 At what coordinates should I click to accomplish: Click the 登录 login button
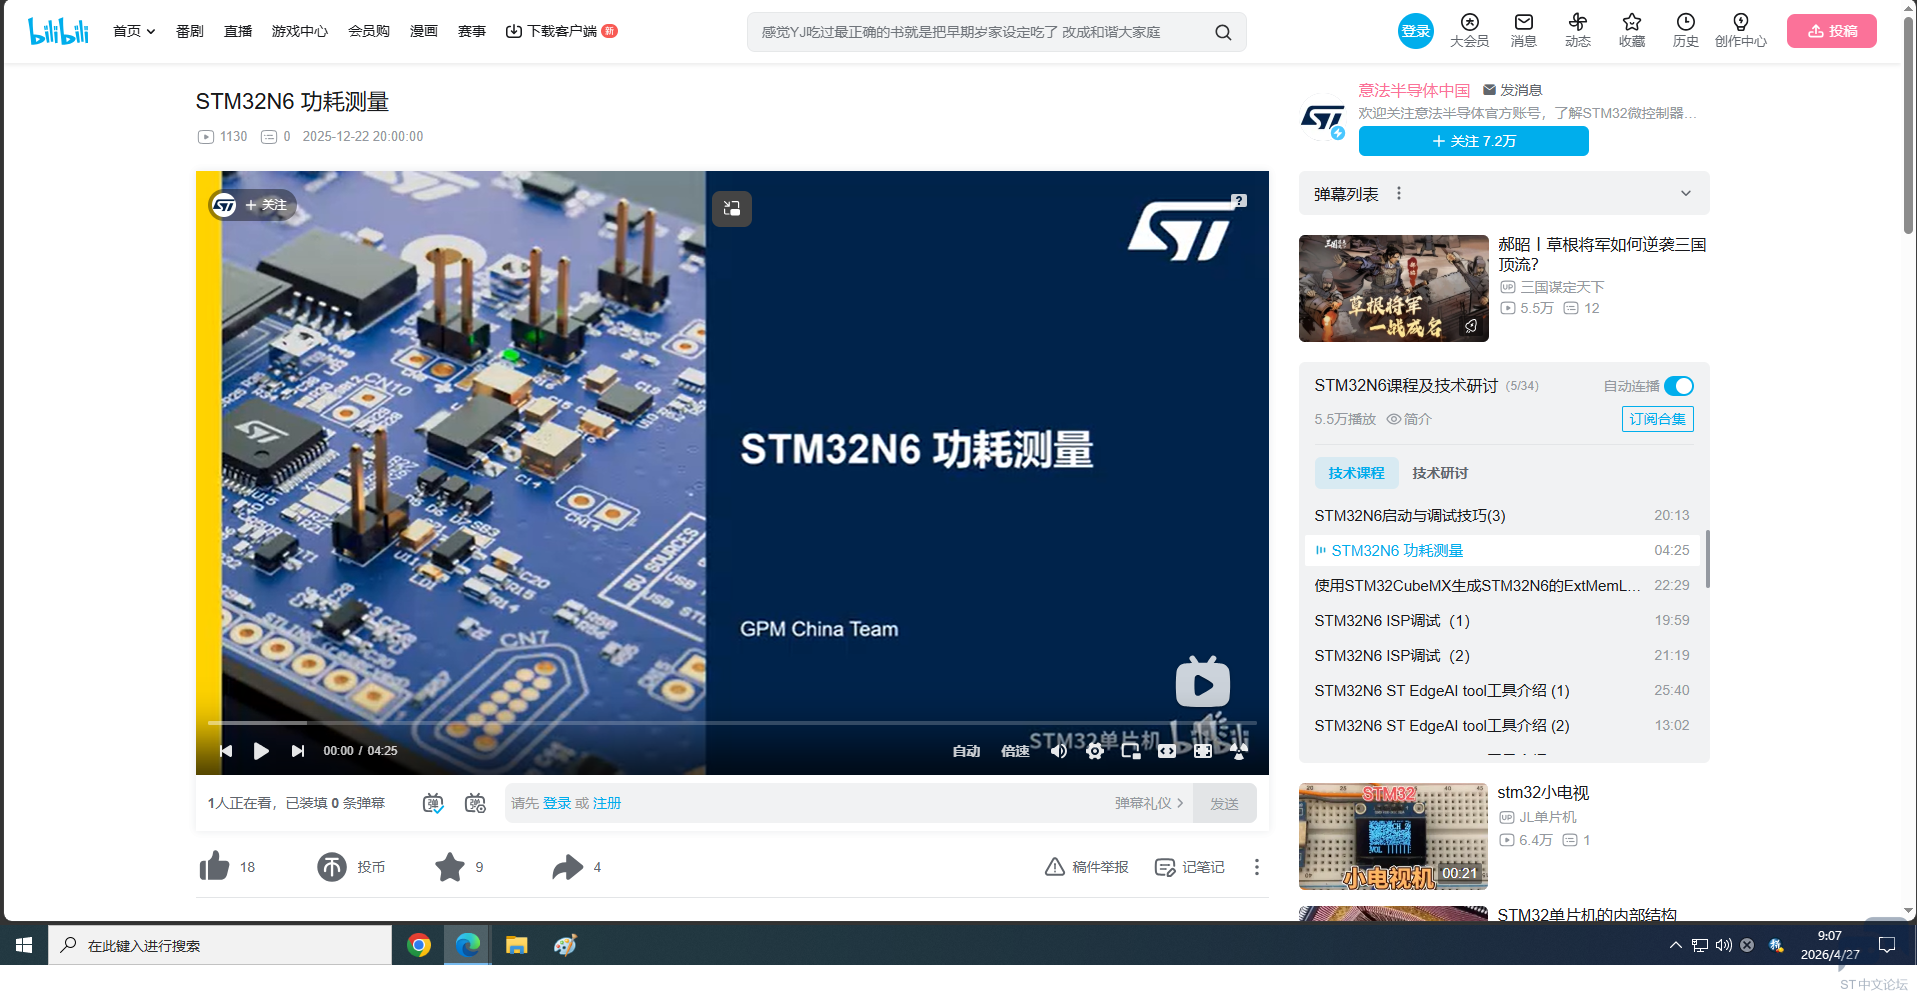pos(1416,31)
